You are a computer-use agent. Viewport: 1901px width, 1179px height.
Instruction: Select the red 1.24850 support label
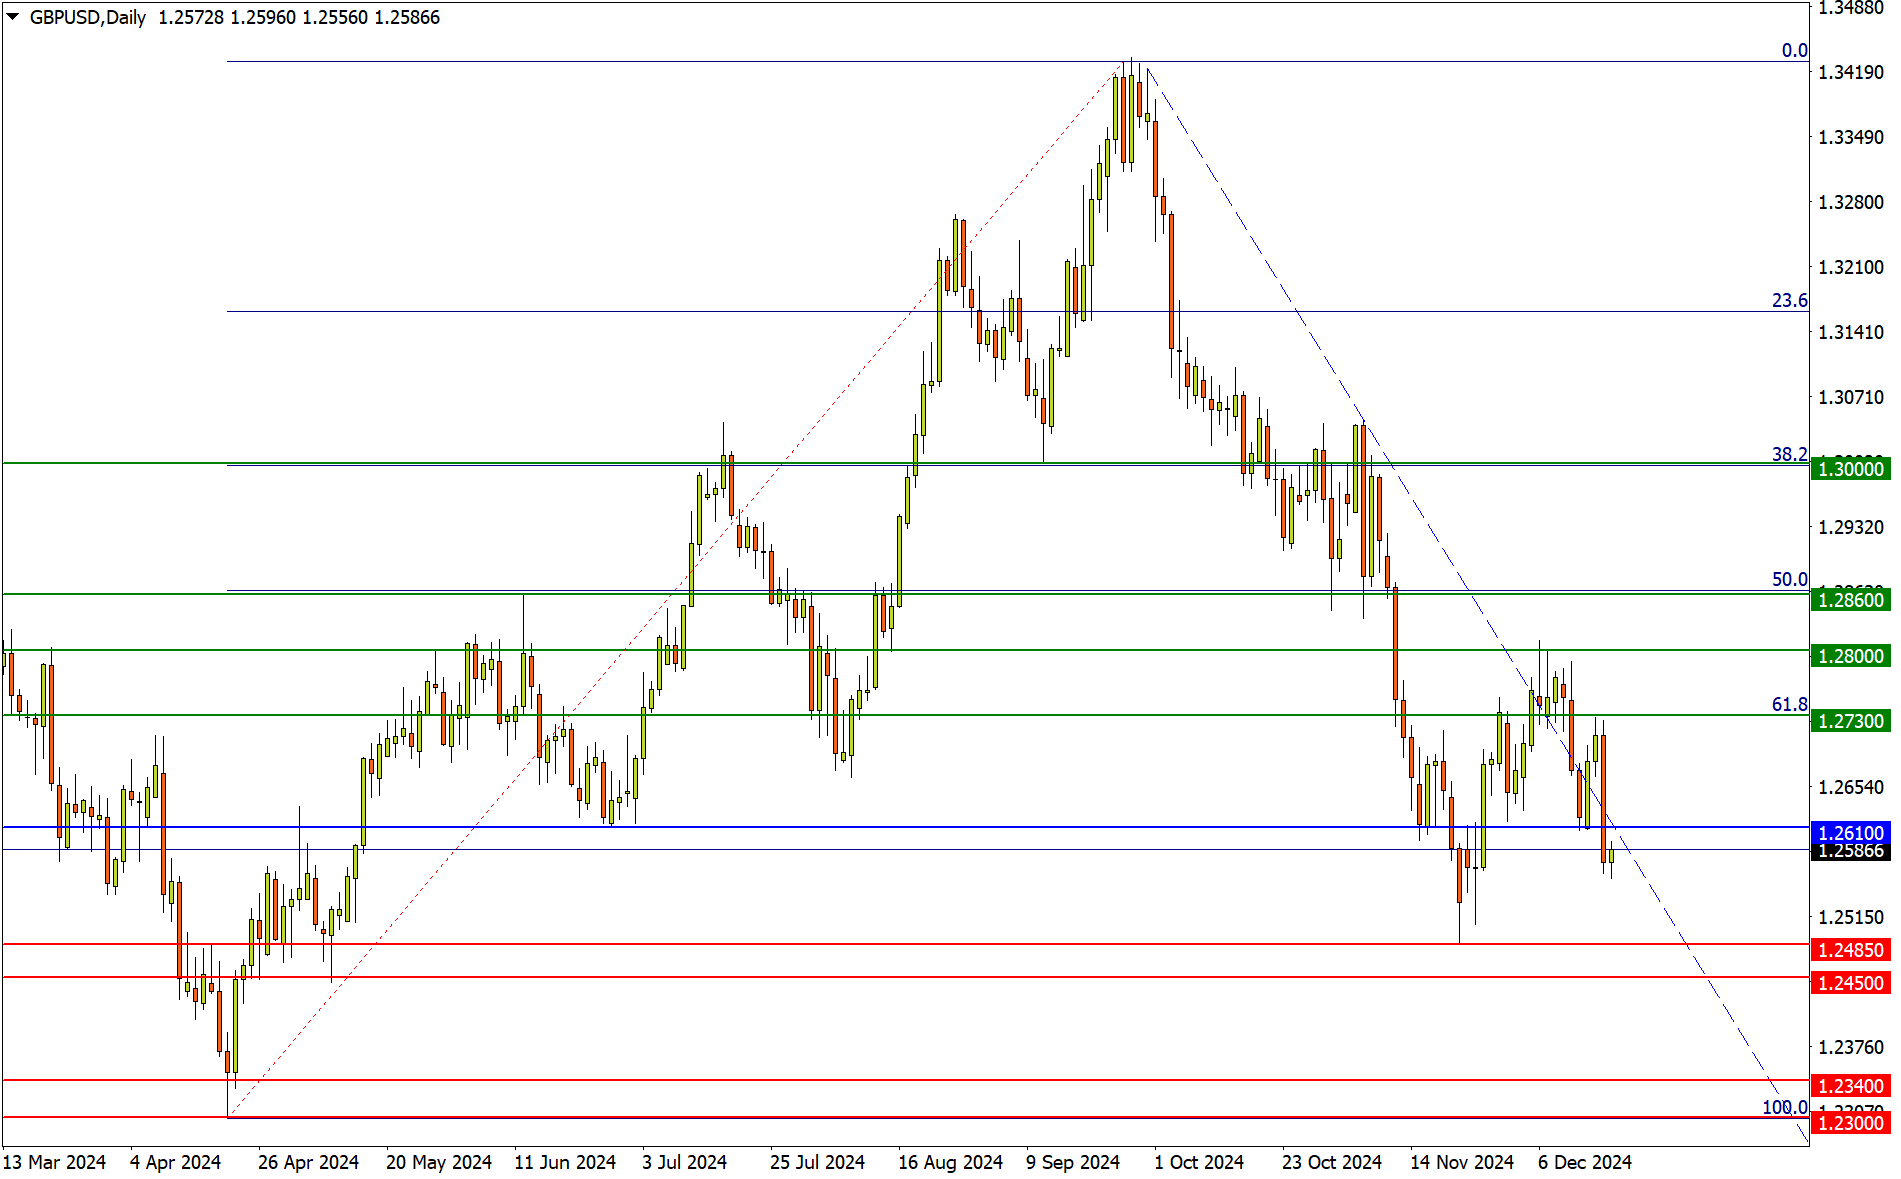[x=1850, y=950]
